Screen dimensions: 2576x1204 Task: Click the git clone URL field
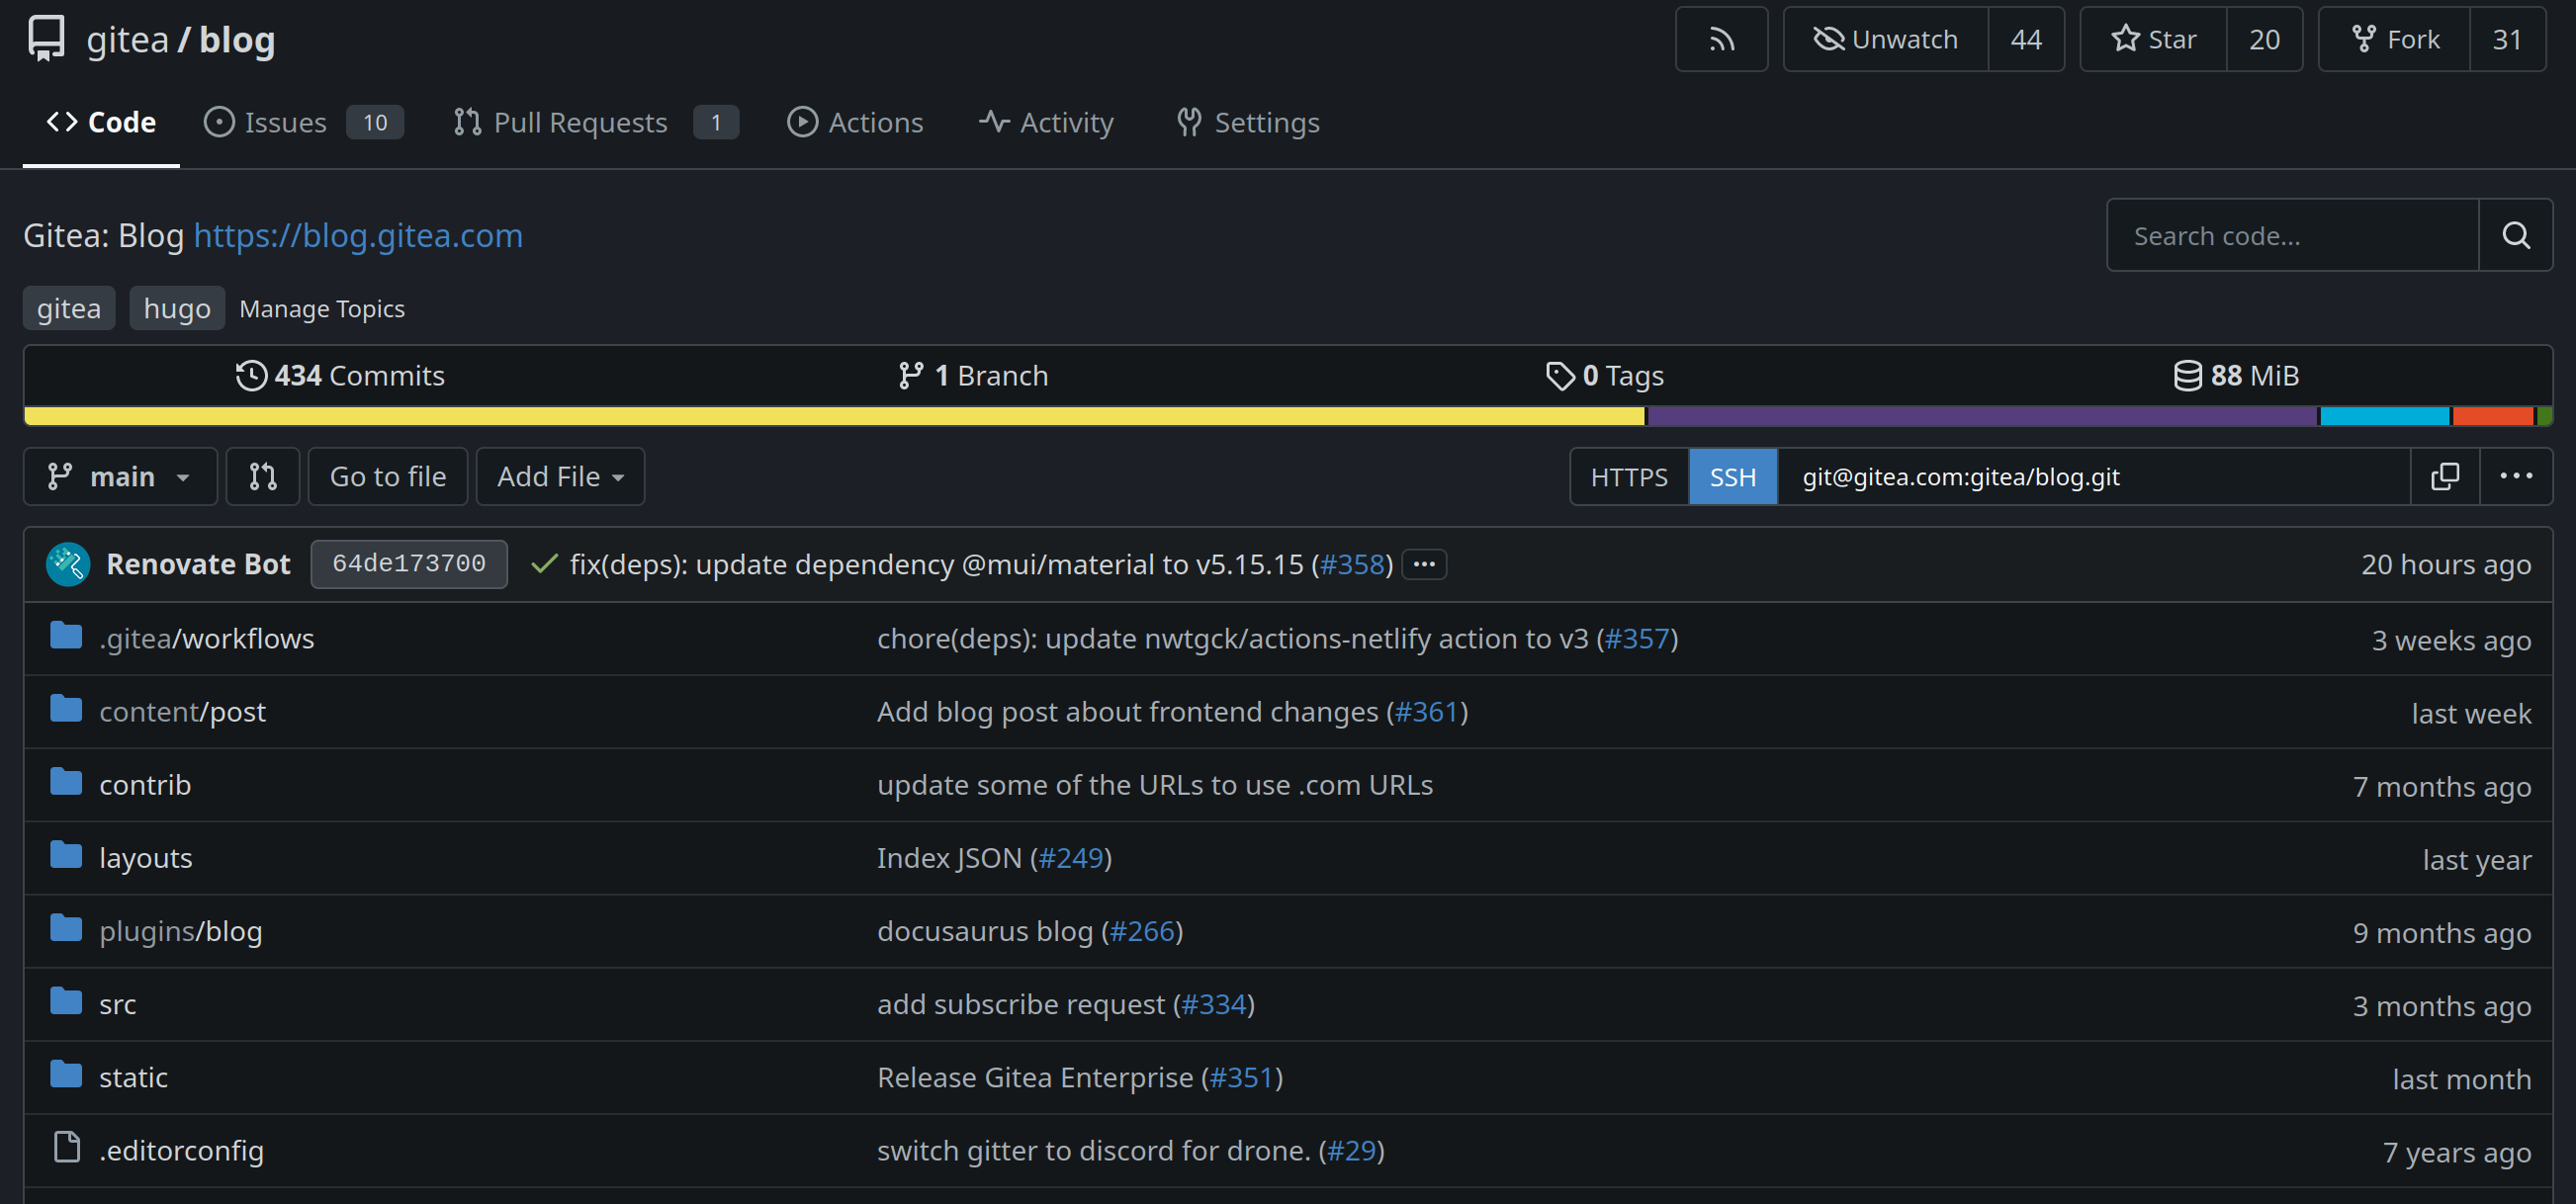[2094, 476]
